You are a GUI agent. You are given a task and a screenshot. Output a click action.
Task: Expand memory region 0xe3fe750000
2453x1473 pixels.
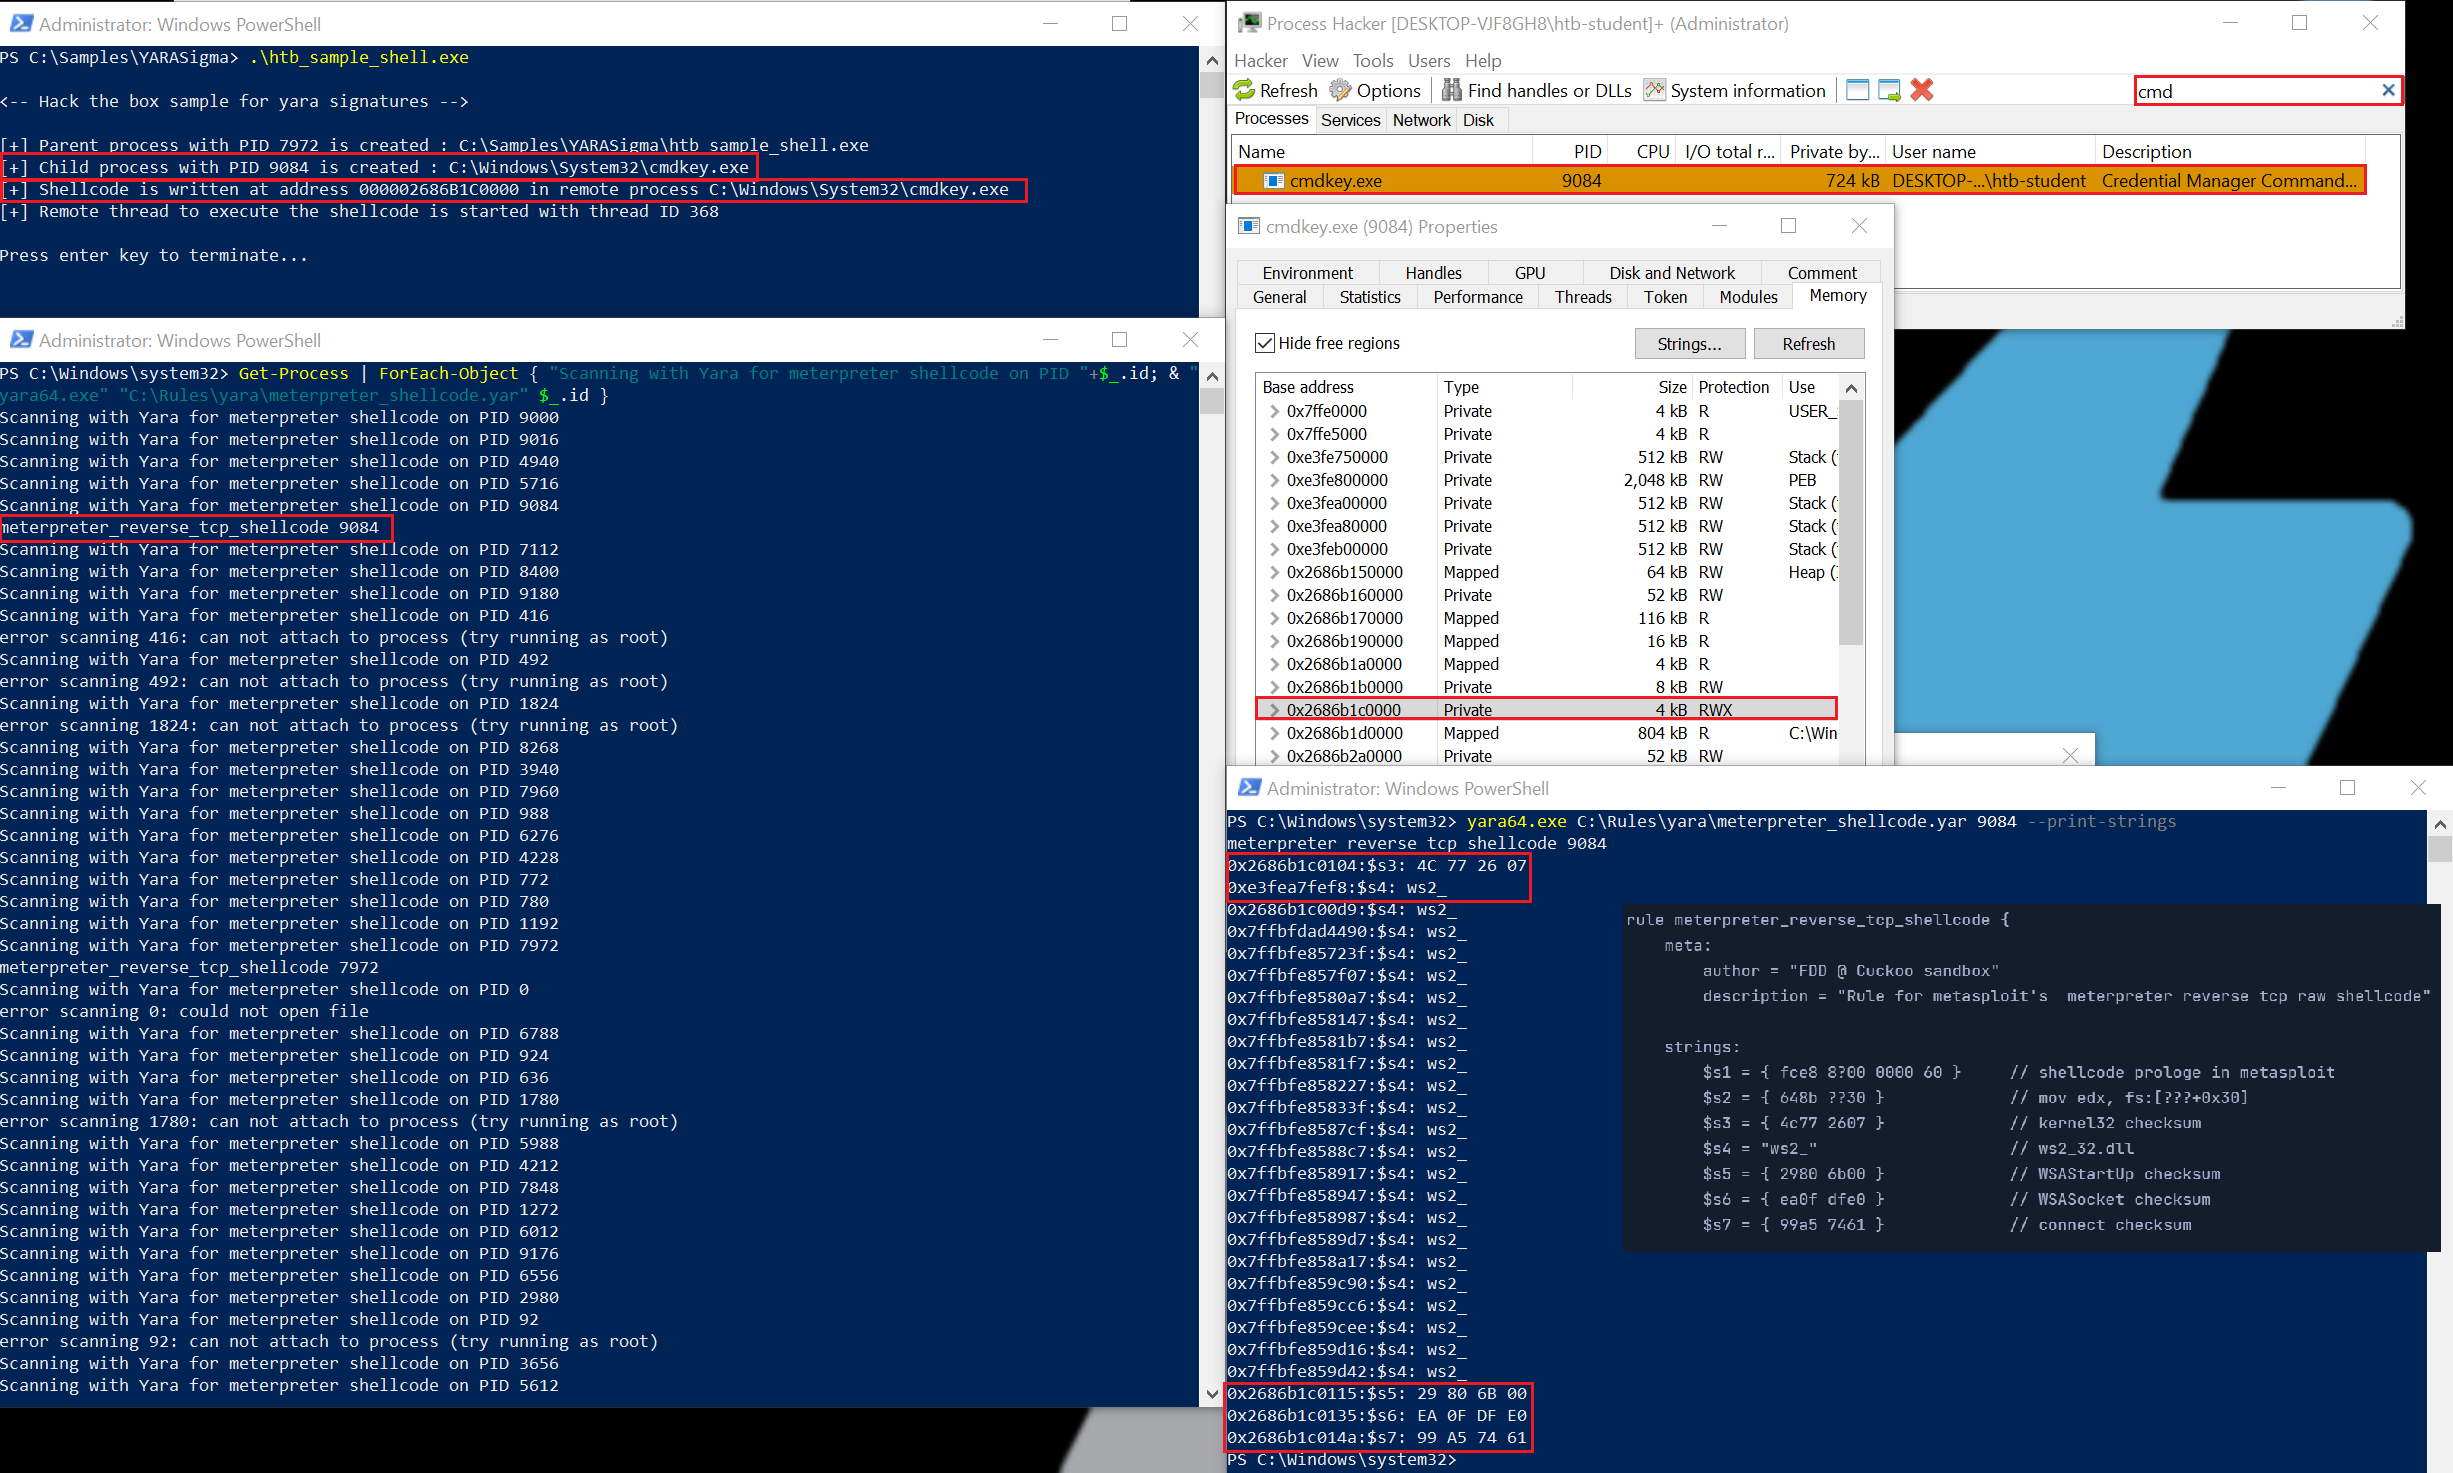[x=1274, y=457]
